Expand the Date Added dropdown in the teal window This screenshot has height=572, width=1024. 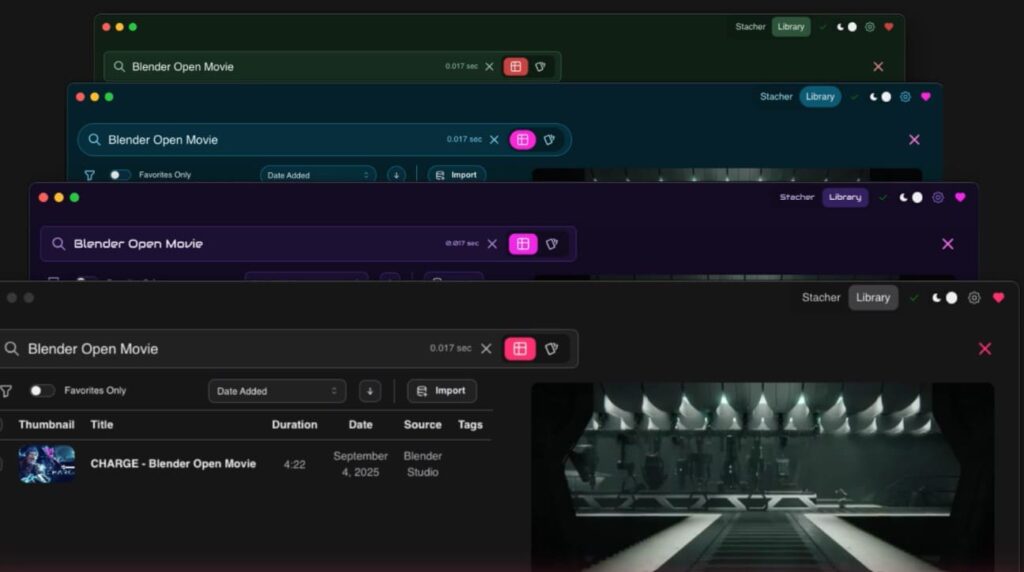coord(318,175)
